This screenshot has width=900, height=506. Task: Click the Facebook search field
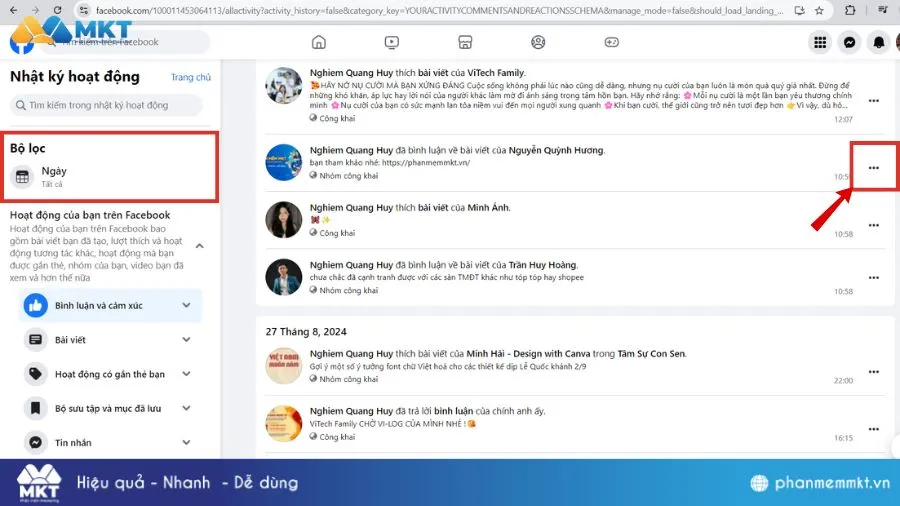tap(123, 42)
